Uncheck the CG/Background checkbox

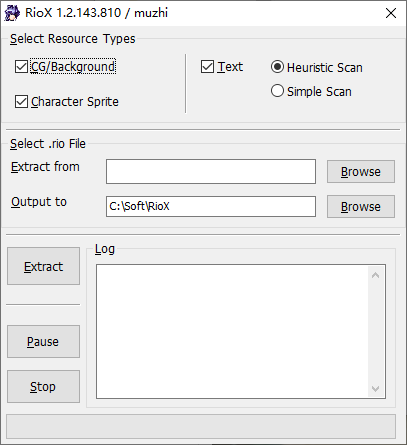[x=21, y=67]
